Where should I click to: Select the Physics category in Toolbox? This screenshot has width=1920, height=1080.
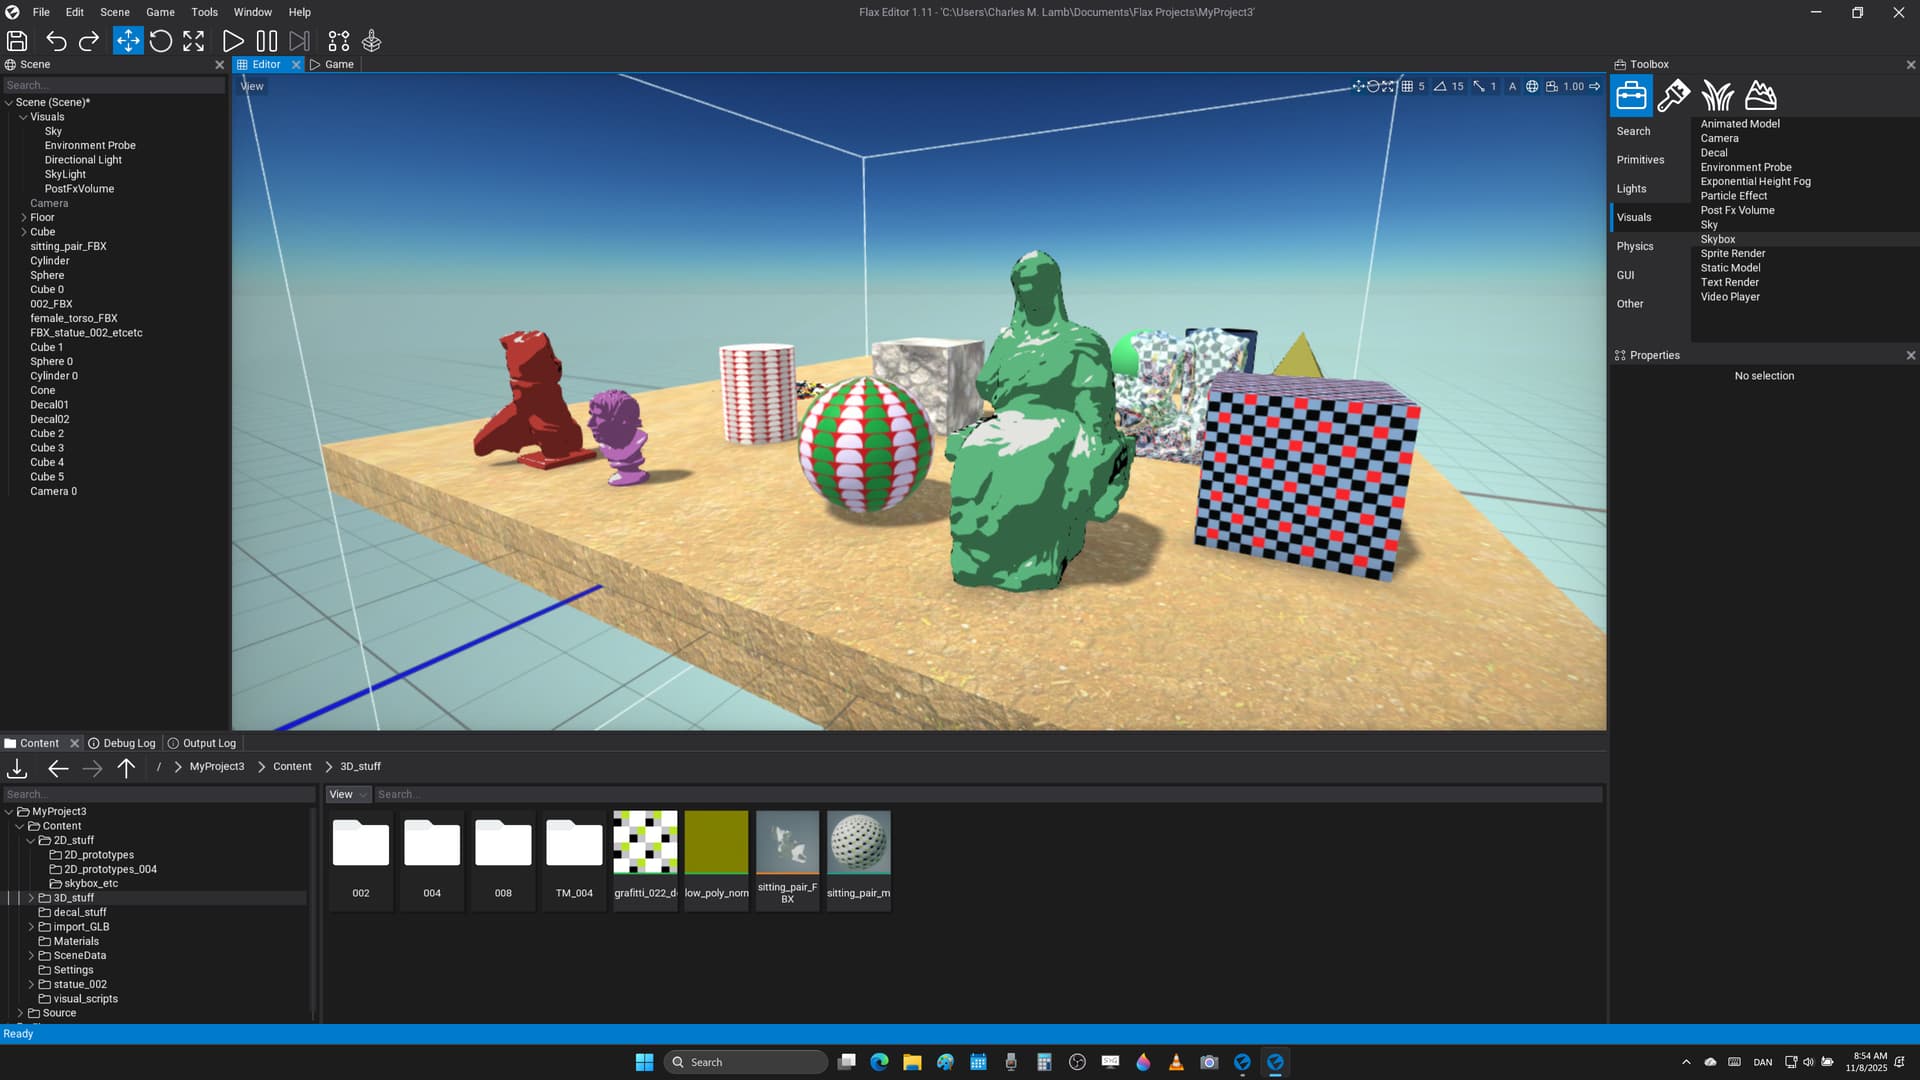click(1635, 246)
